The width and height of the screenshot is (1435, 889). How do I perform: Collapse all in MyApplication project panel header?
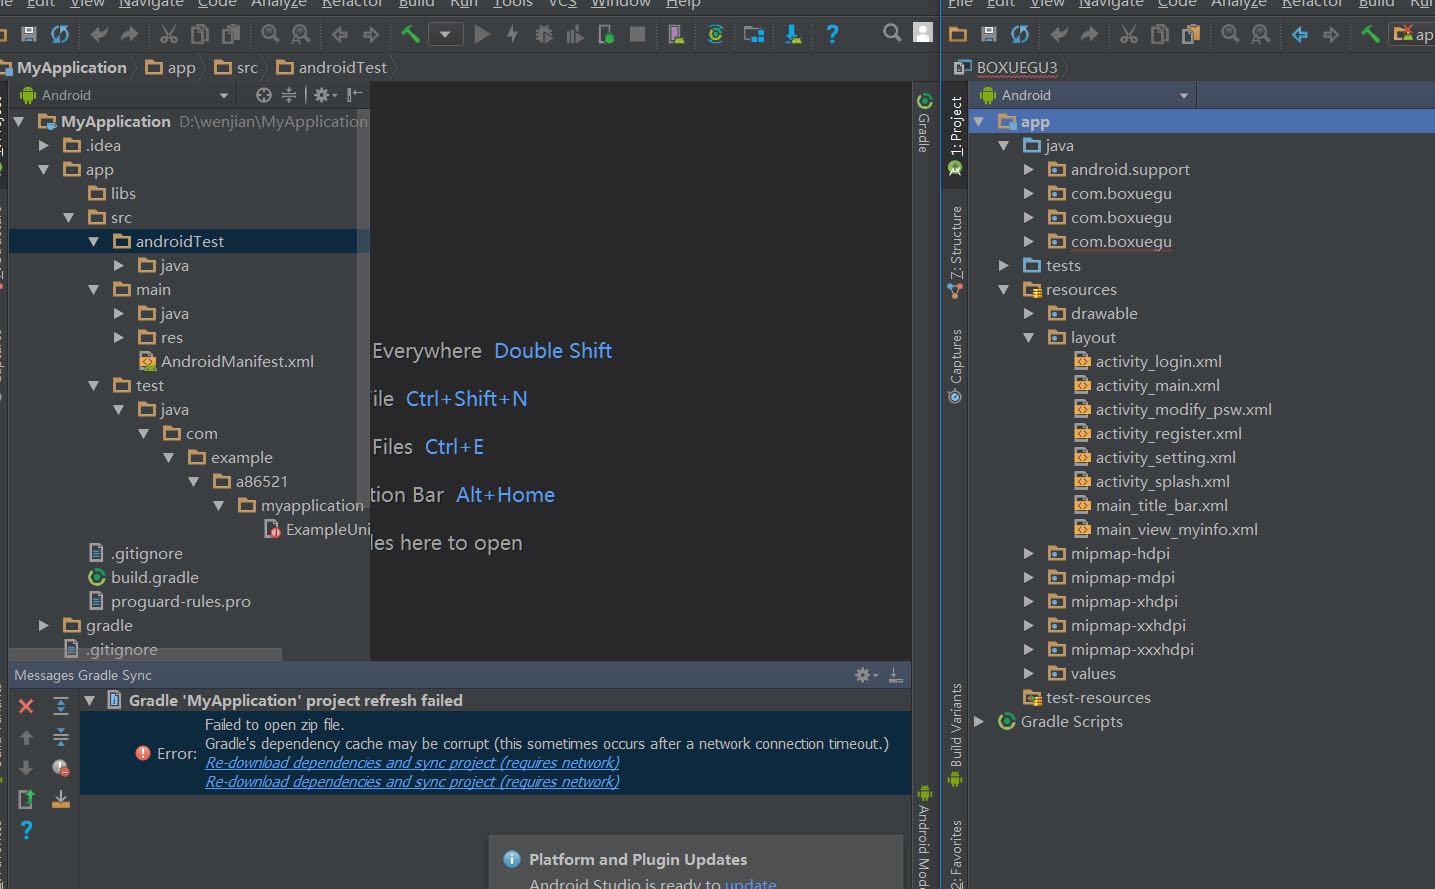pos(288,95)
